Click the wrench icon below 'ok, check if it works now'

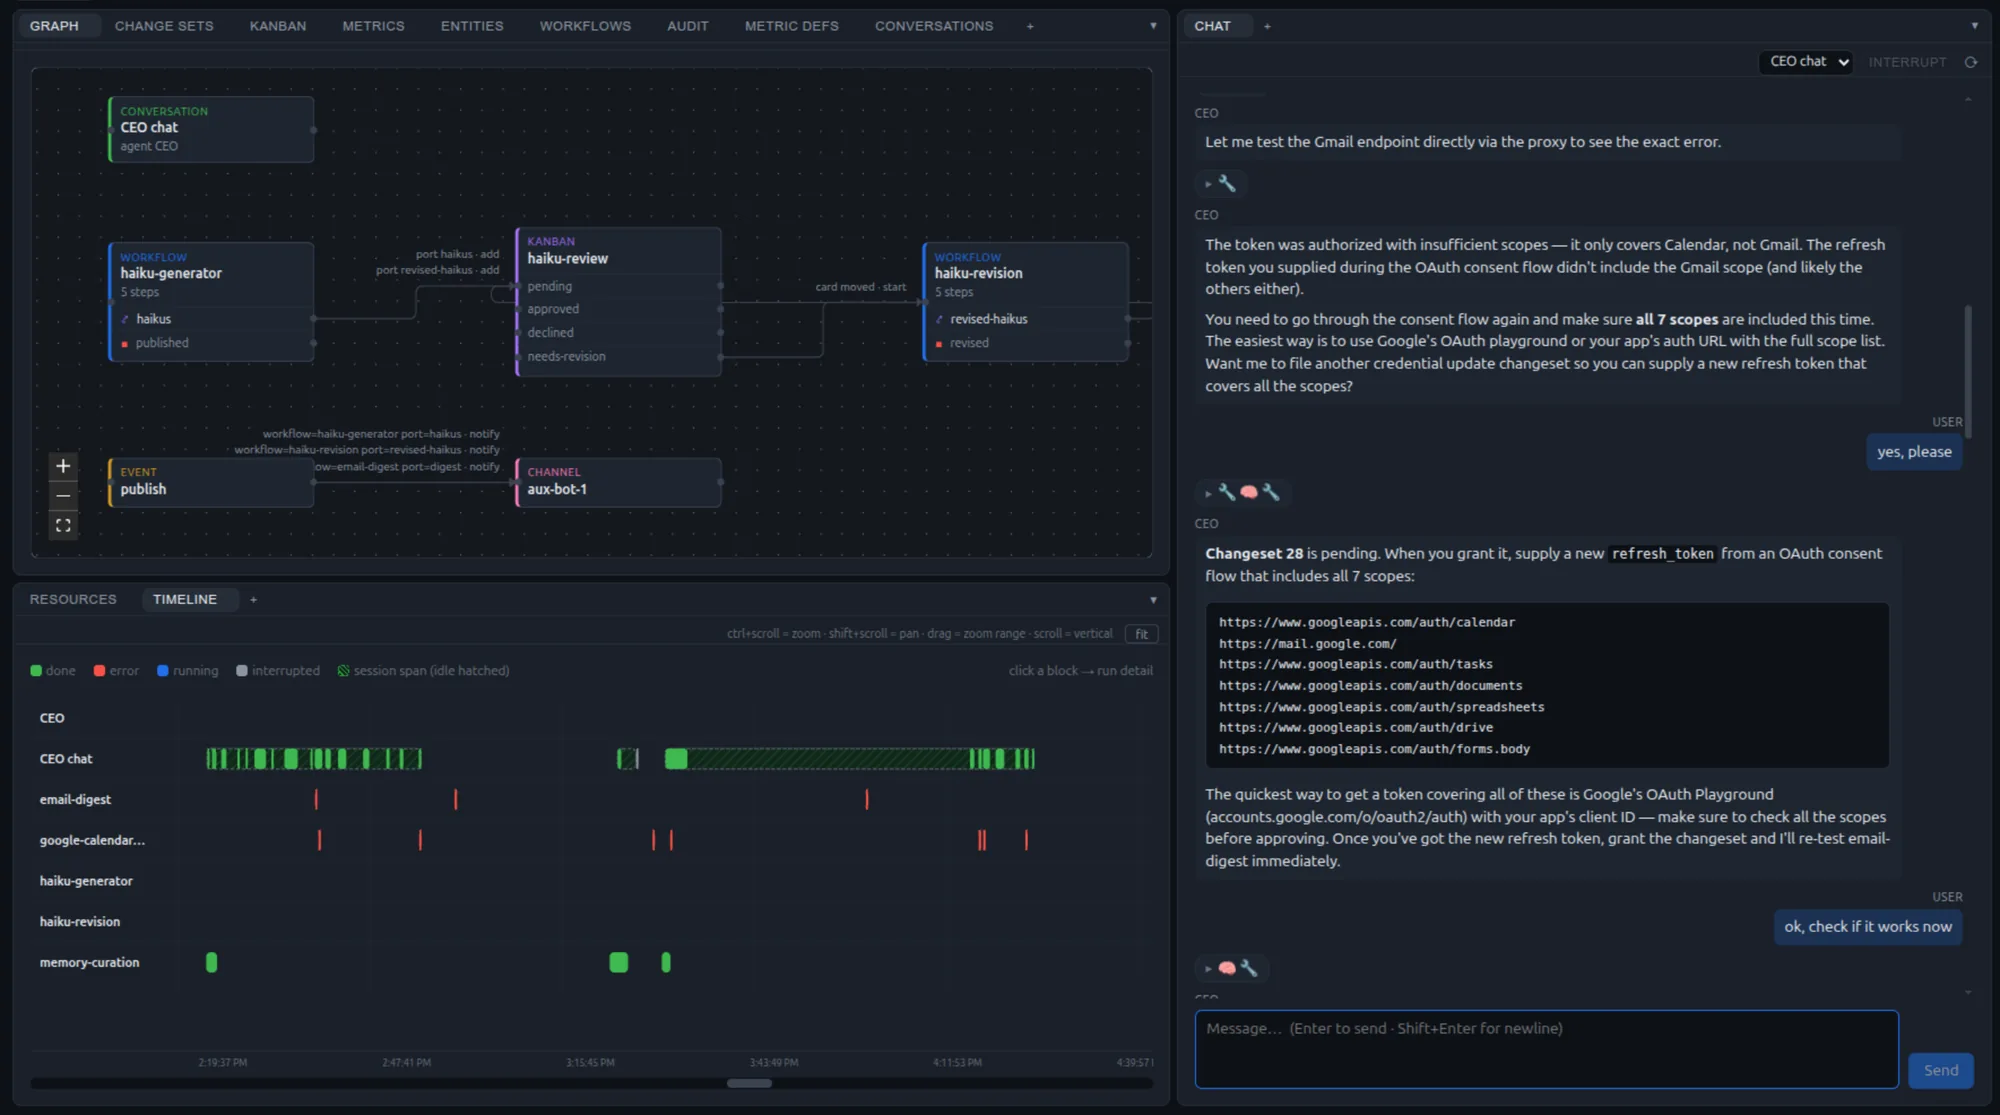point(1249,968)
